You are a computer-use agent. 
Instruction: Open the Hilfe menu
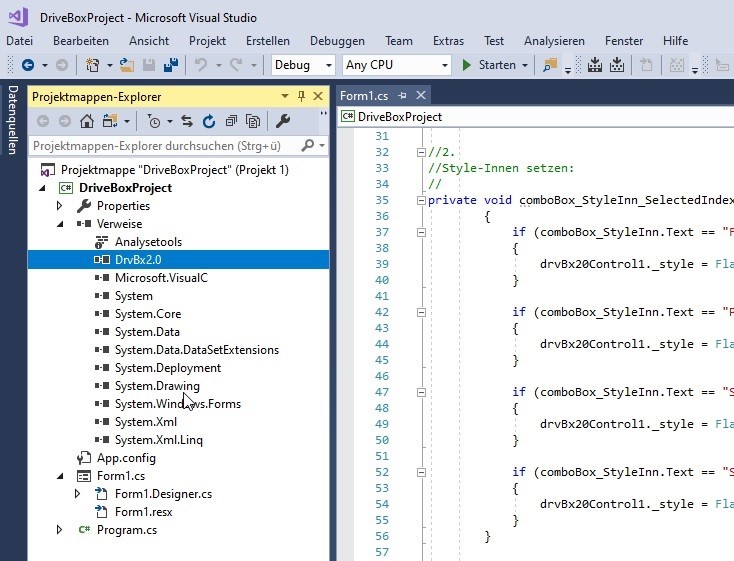coord(675,41)
